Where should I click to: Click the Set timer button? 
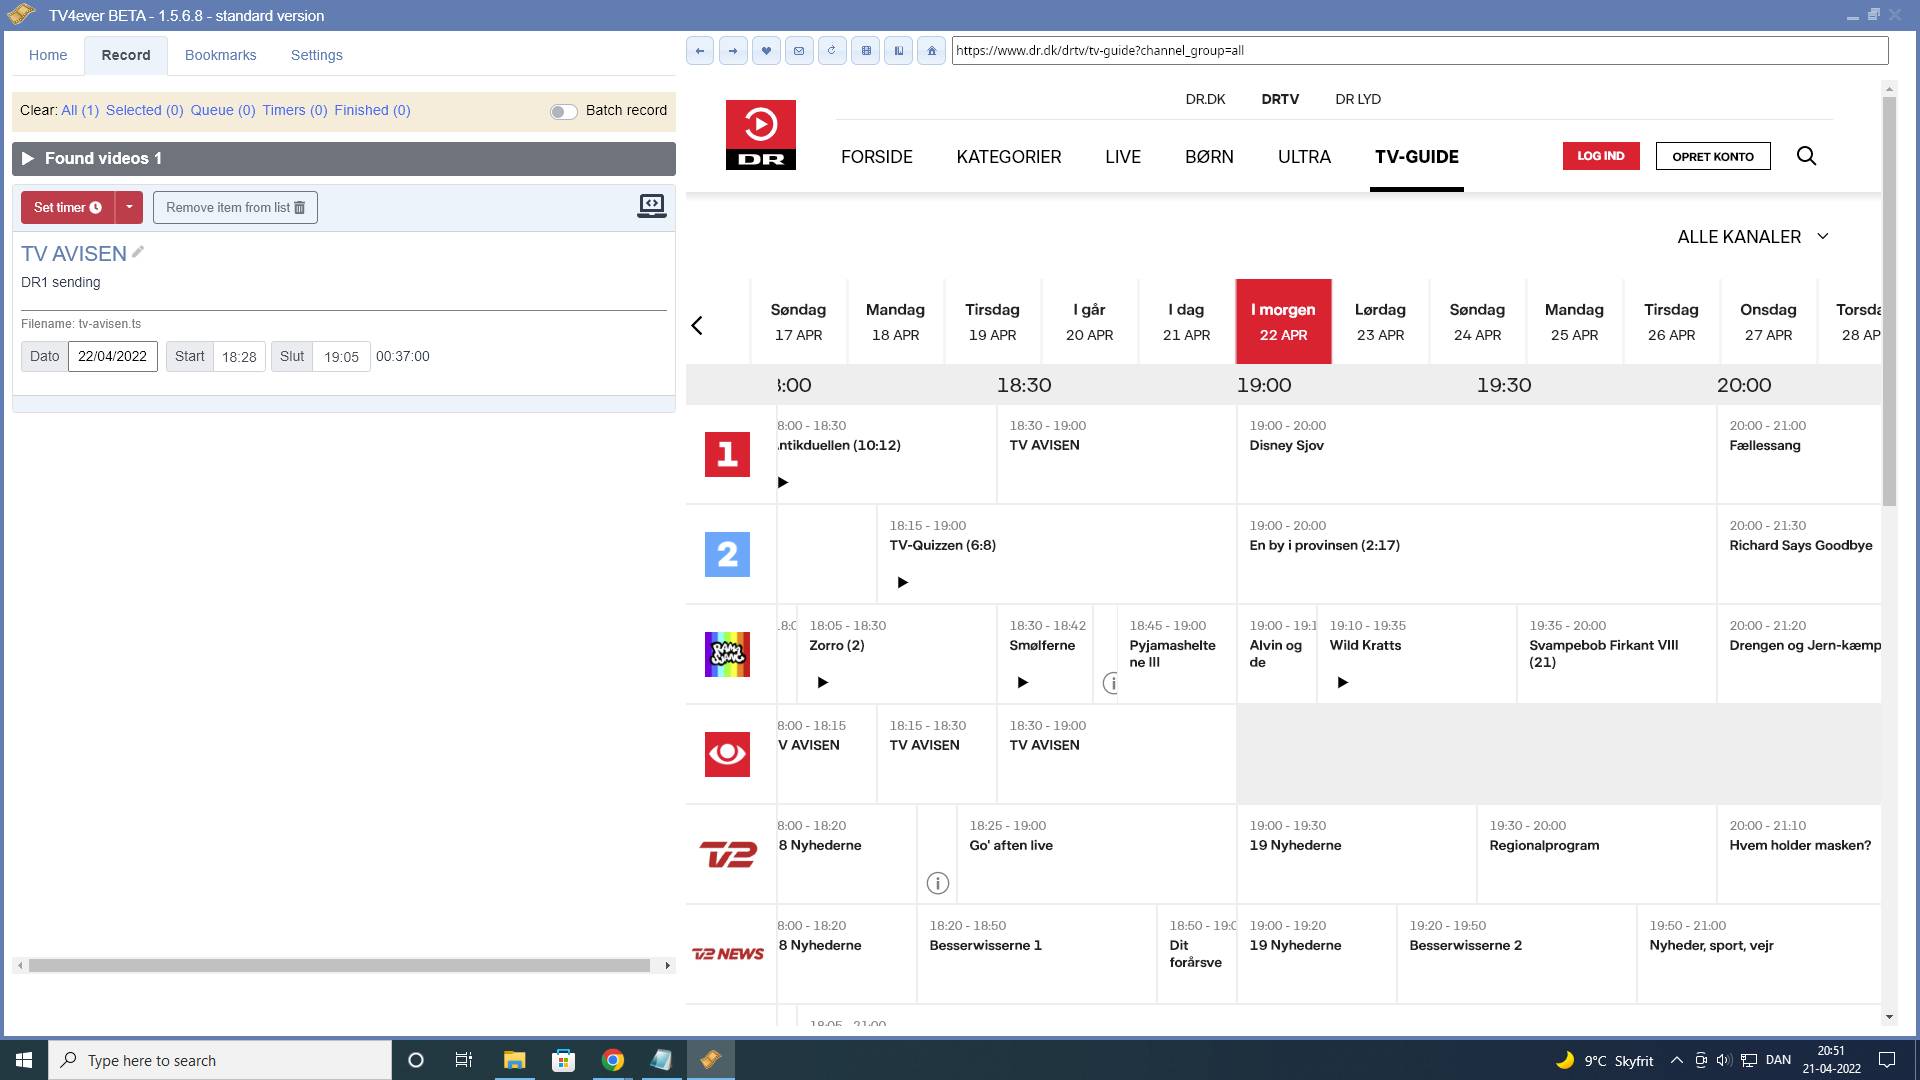click(68, 207)
